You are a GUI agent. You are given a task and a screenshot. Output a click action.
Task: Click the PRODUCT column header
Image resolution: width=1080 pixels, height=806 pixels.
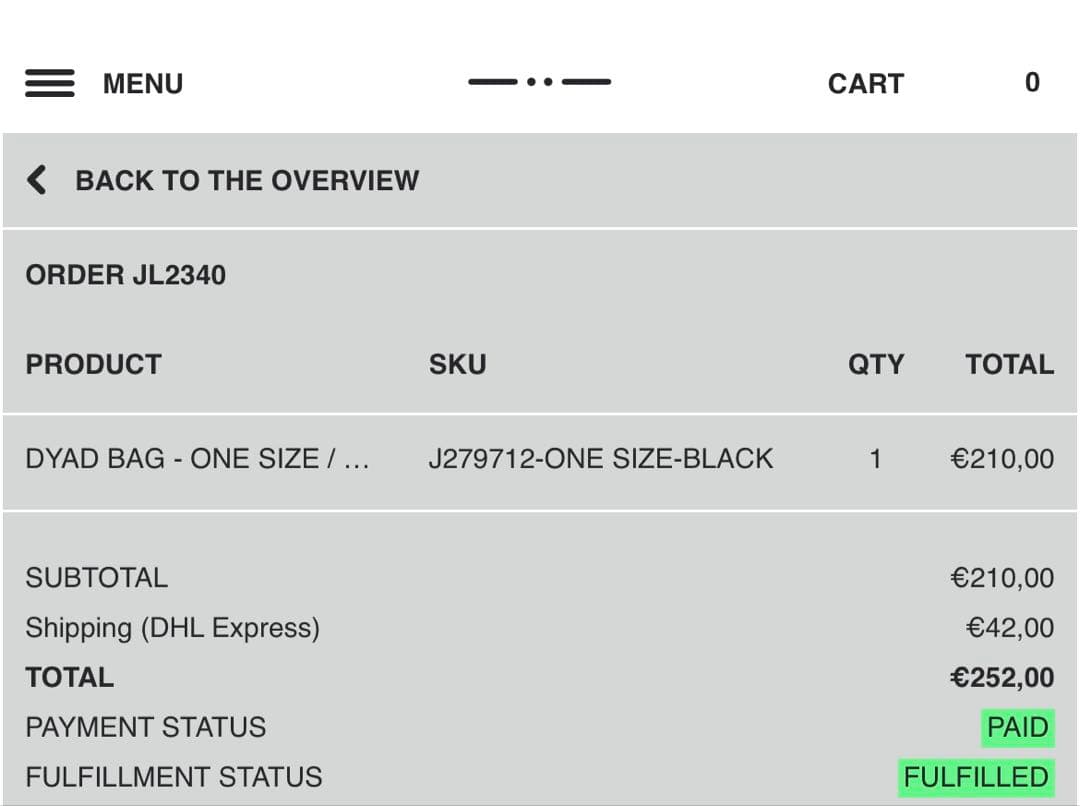[x=93, y=364]
